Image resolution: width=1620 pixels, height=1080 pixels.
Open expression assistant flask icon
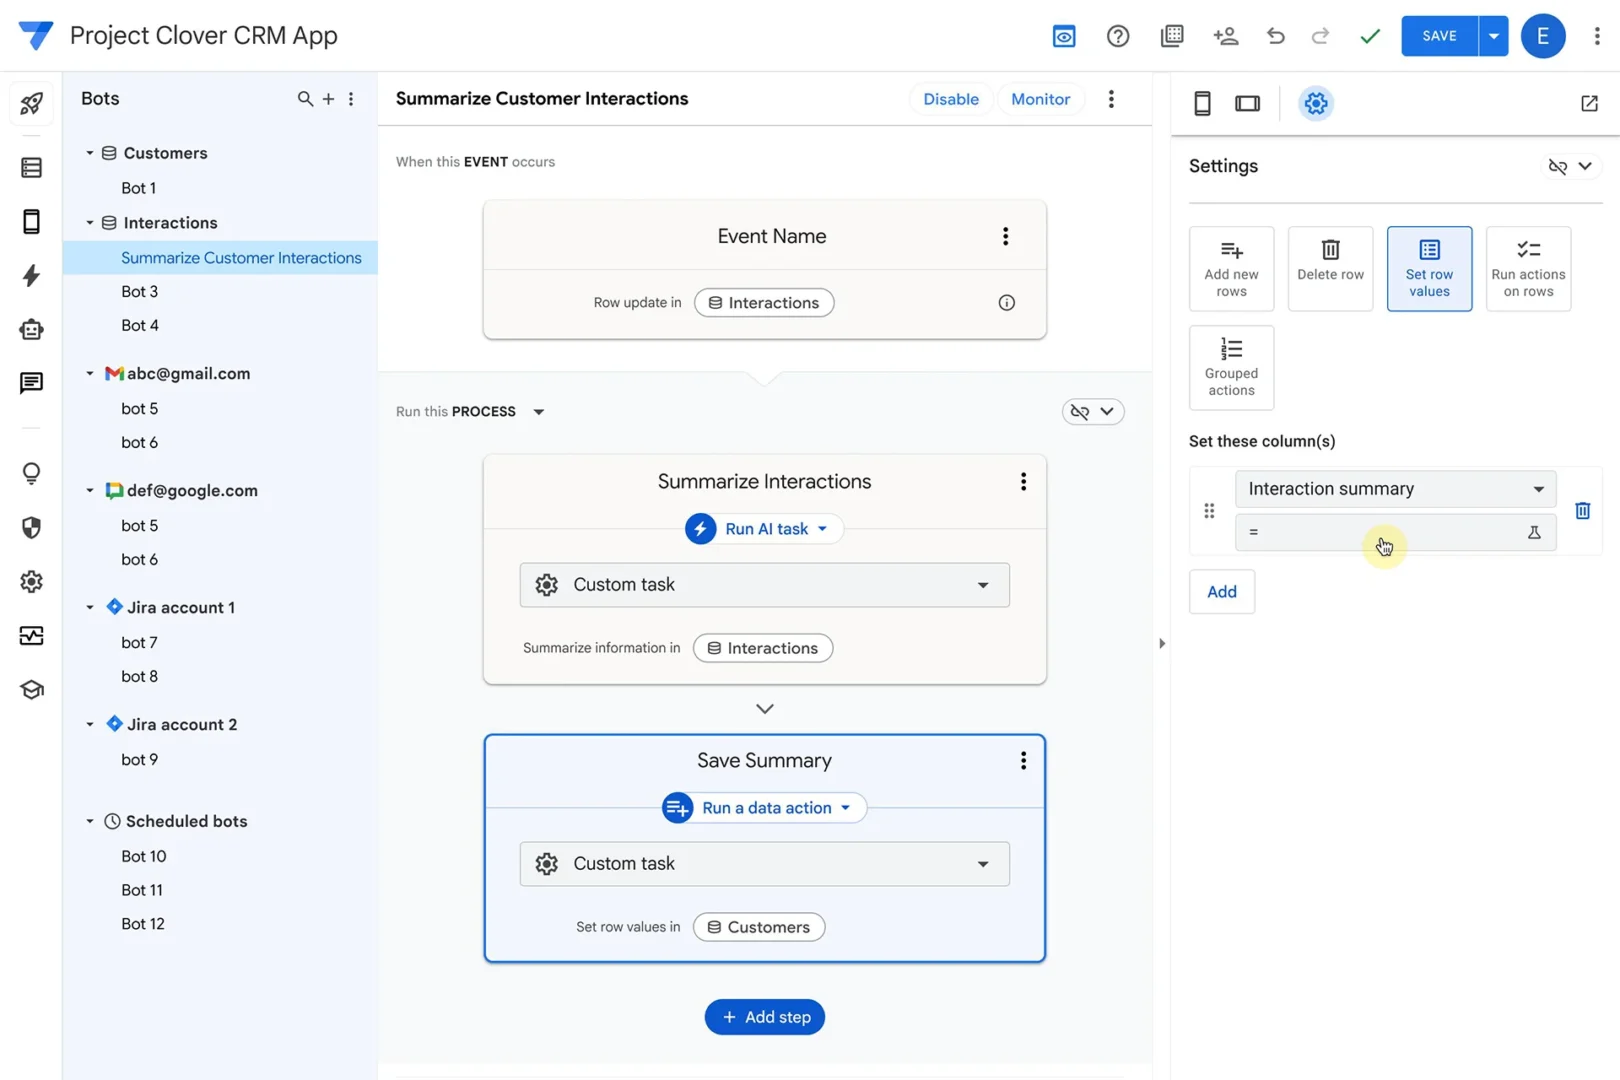click(1534, 532)
